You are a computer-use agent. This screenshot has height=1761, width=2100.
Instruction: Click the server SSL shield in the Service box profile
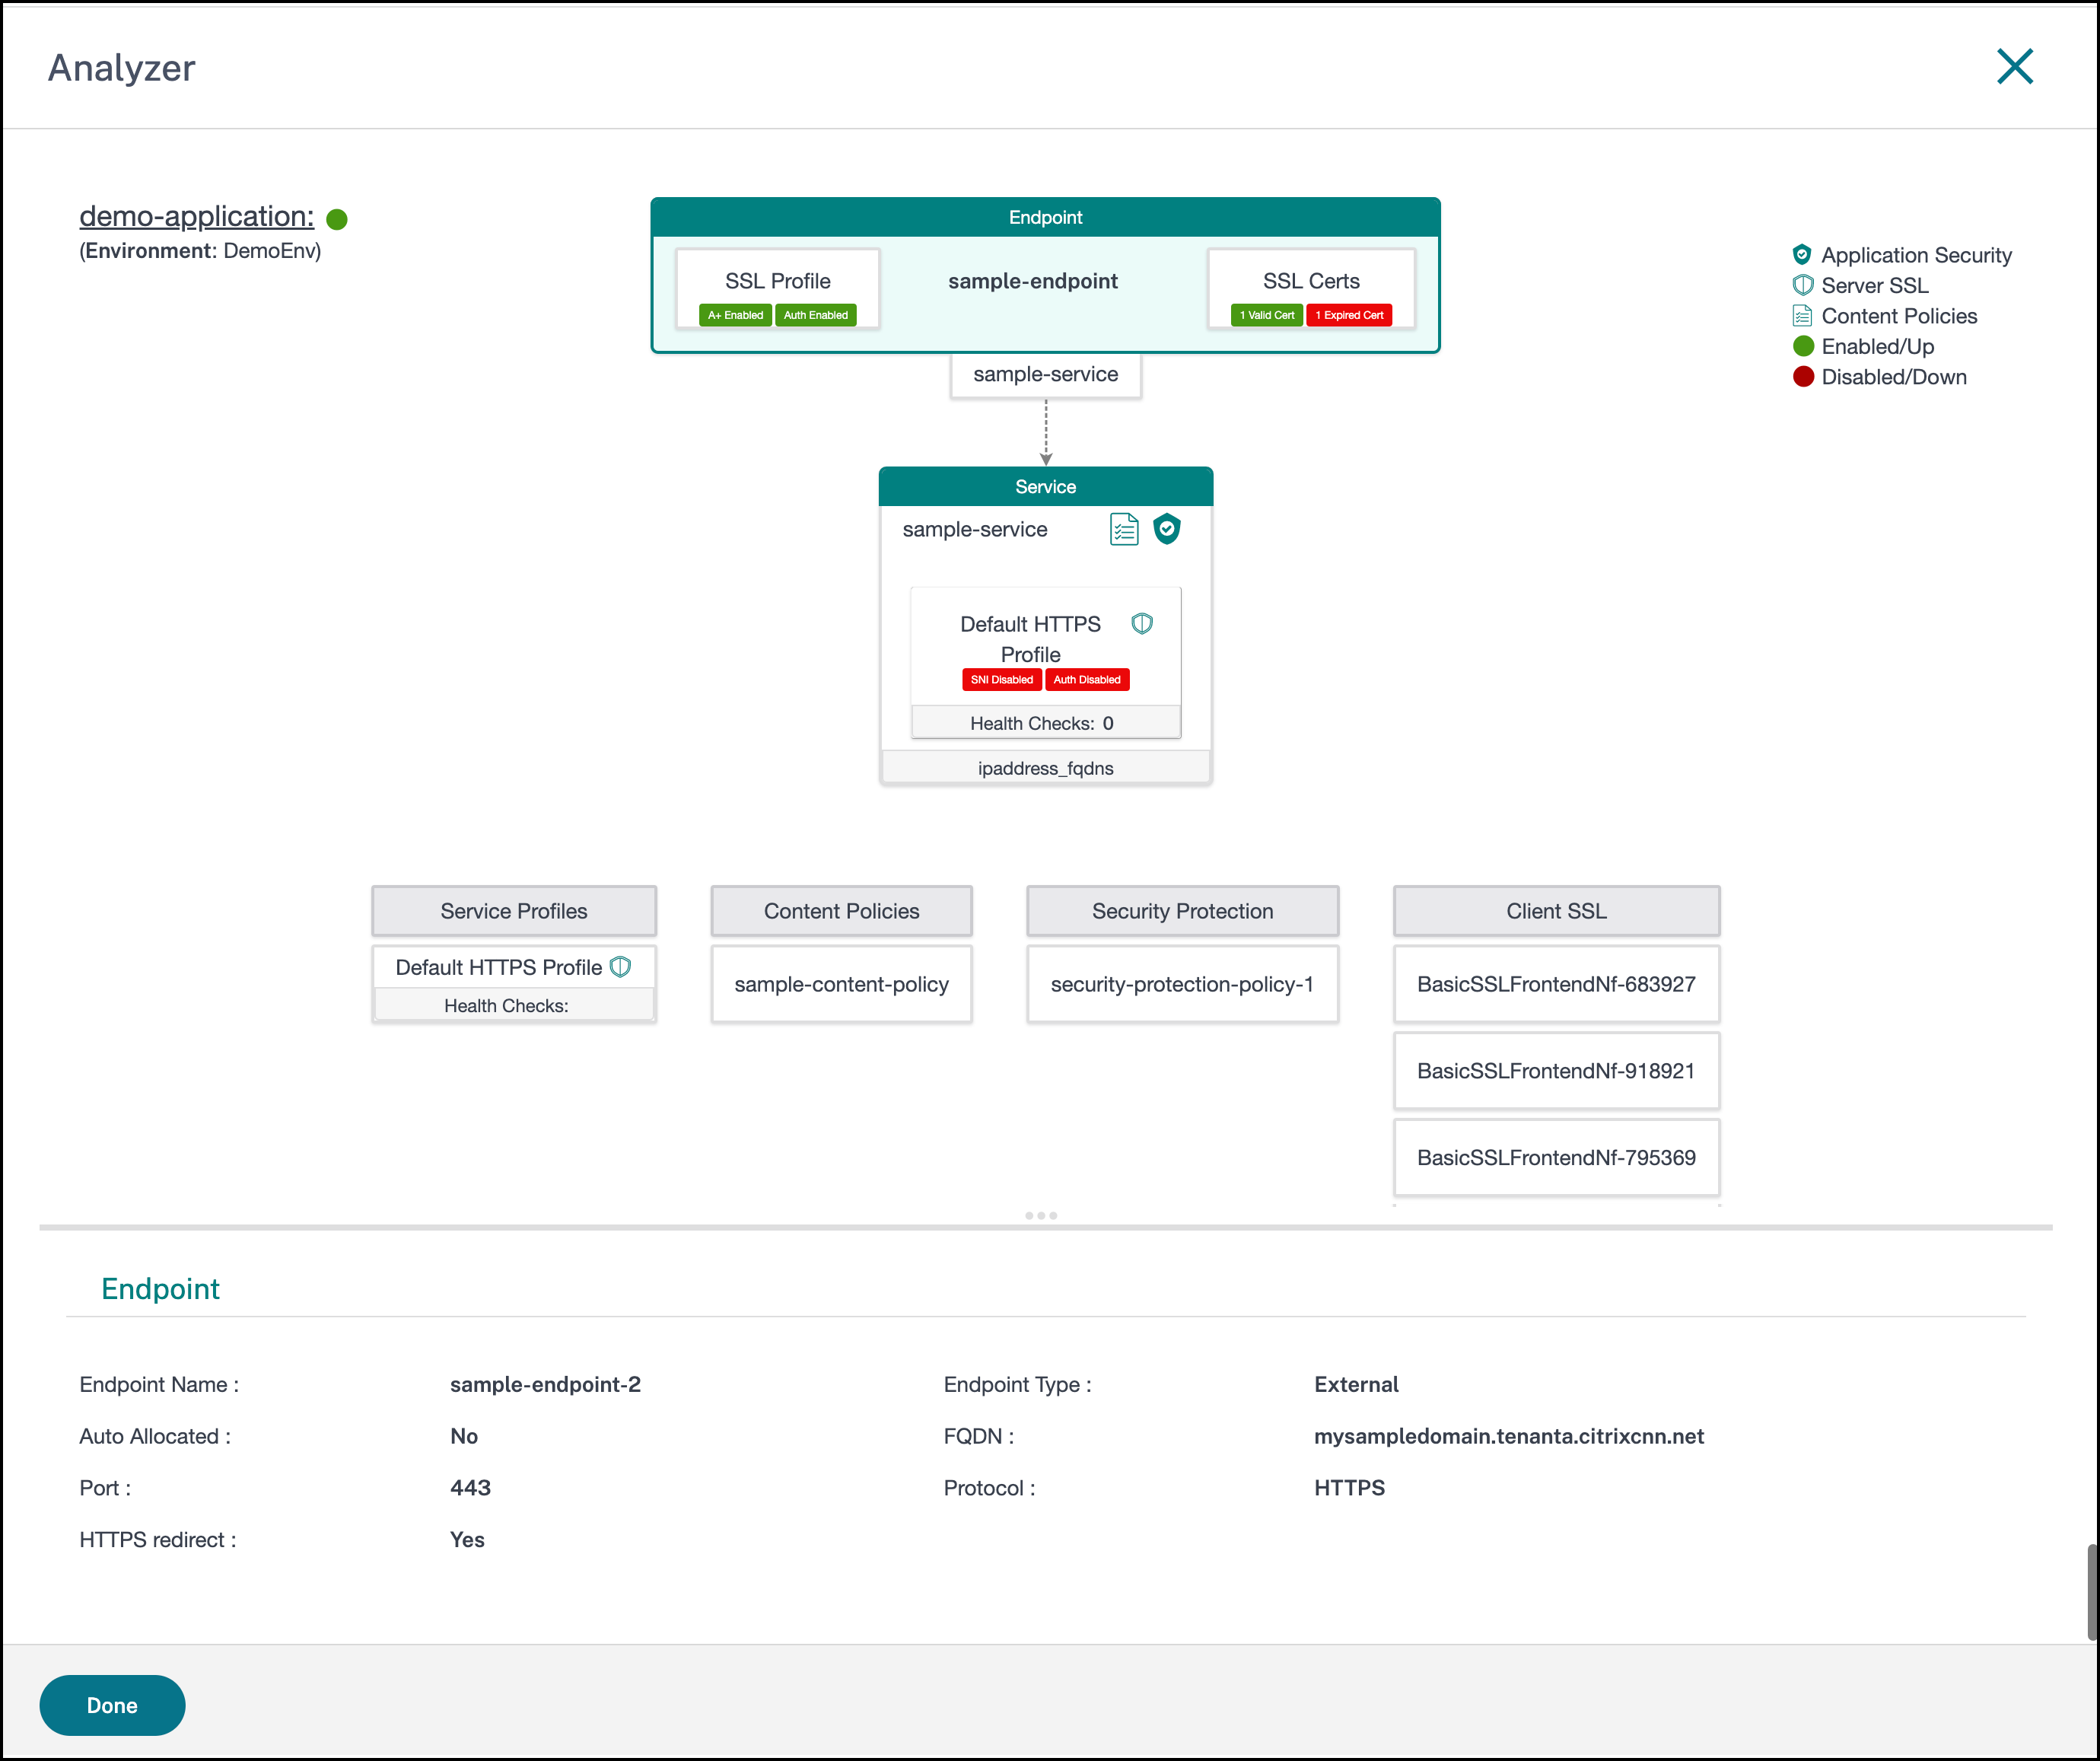(x=1142, y=624)
